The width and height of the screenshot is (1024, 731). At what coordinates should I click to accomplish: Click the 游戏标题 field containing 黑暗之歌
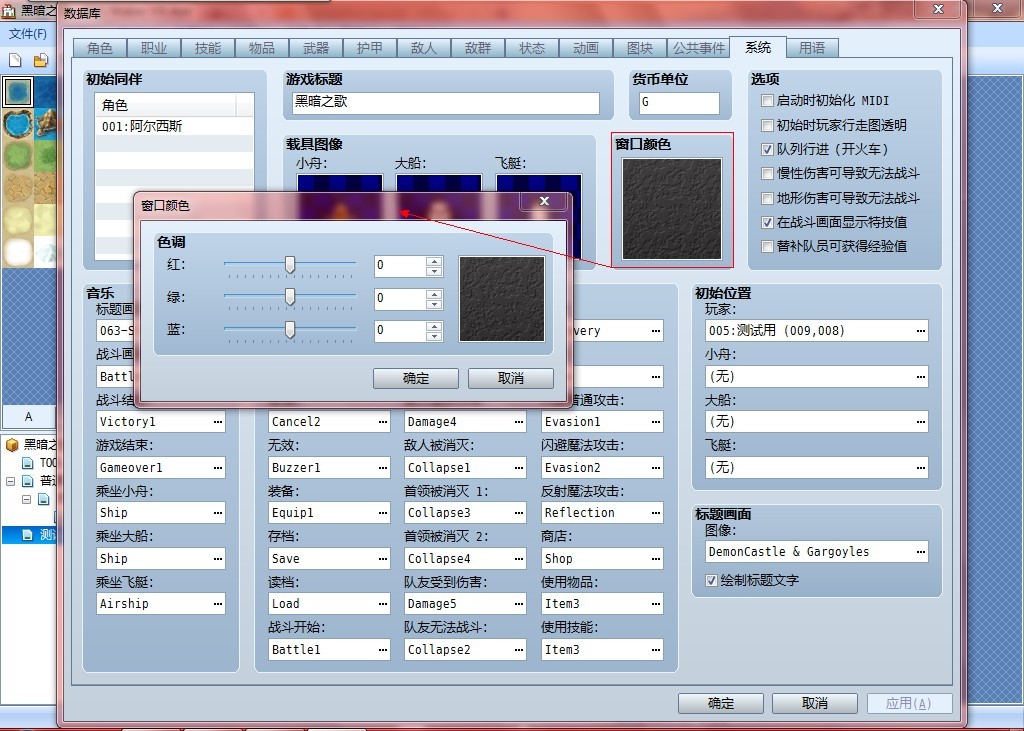pyautogui.click(x=445, y=103)
